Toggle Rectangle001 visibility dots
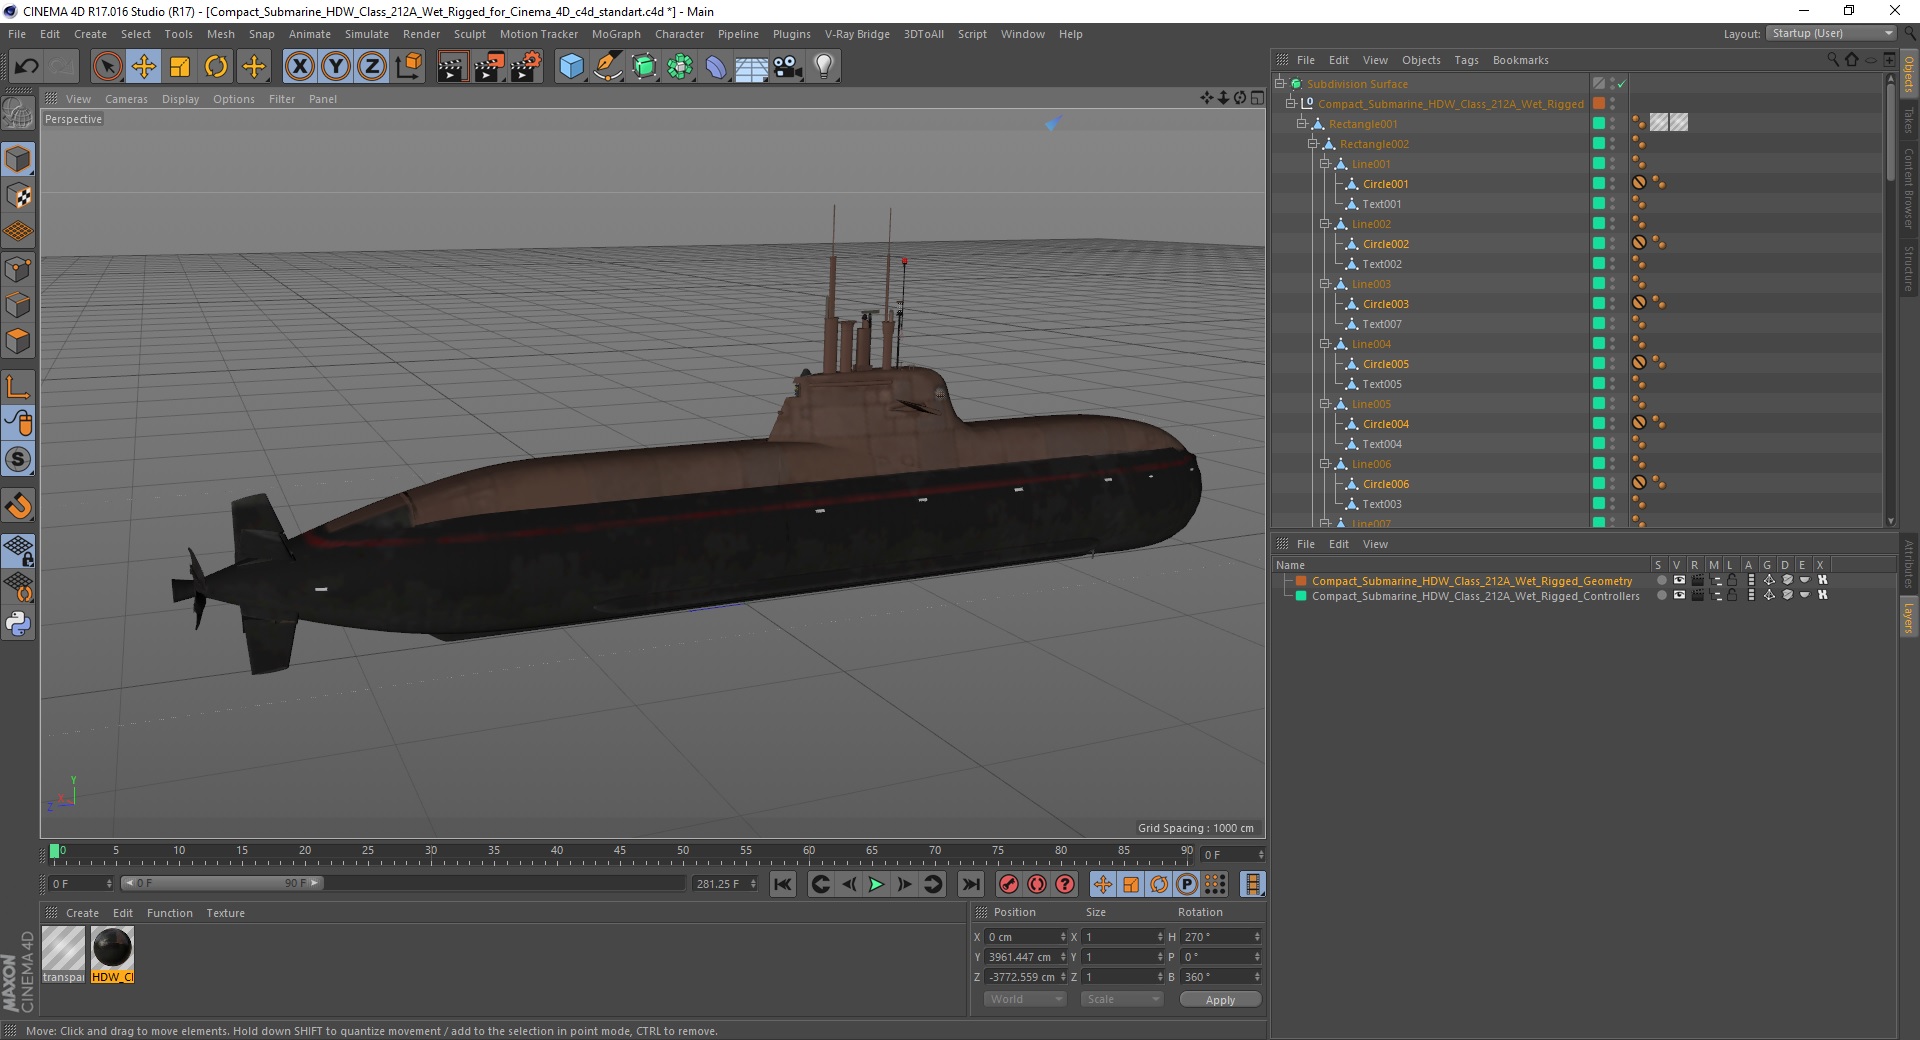The width and height of the screenshot is (1920, 1040). click(x=1612, y=124)
